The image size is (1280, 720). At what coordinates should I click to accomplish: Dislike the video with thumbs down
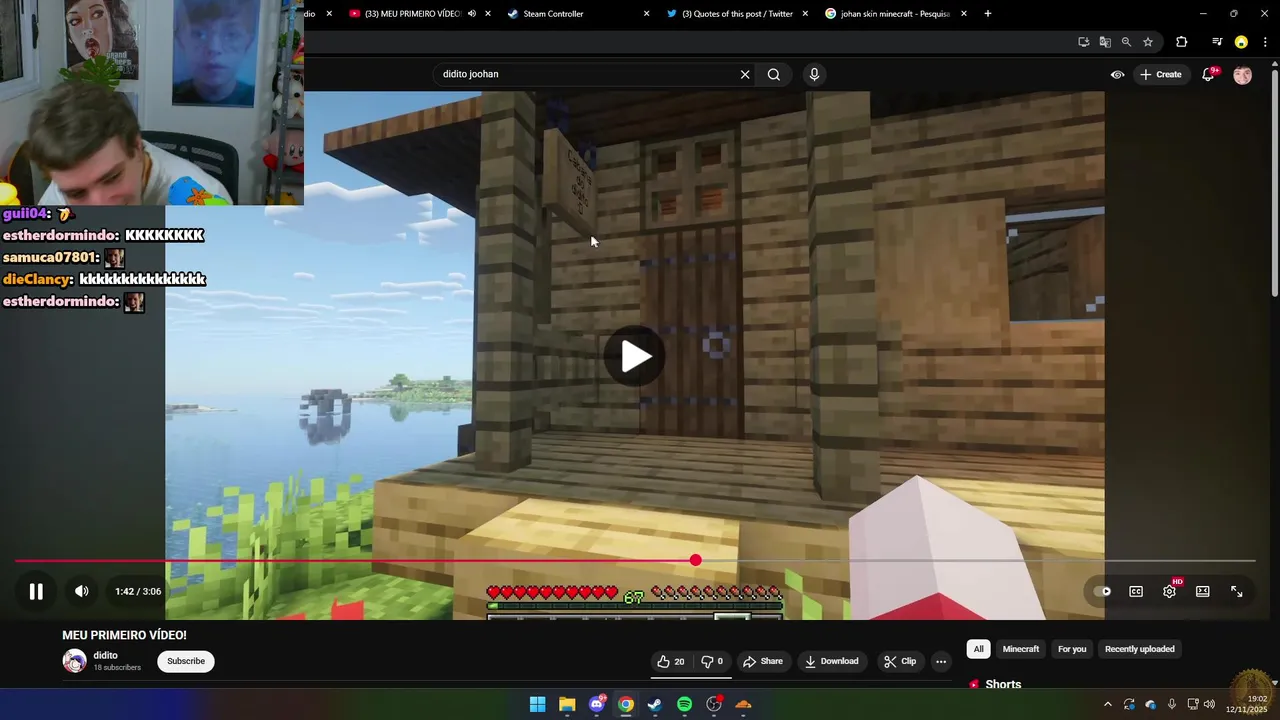click(x=712, y=661)
